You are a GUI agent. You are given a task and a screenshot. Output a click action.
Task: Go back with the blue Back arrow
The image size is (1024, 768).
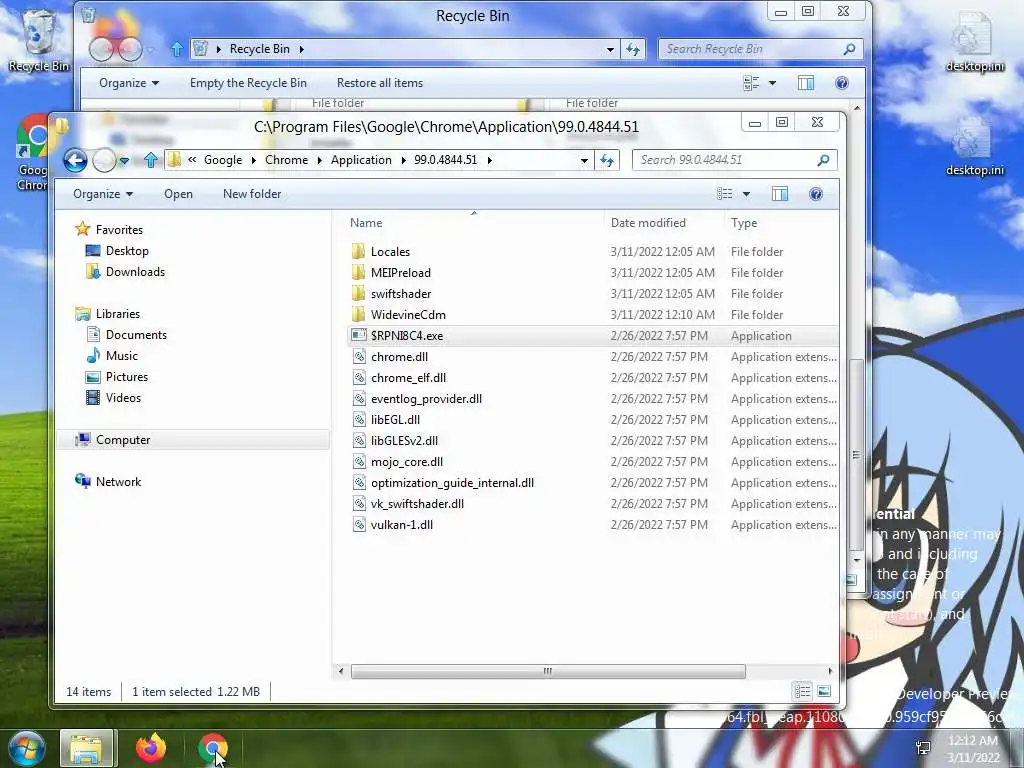[75, 160]
